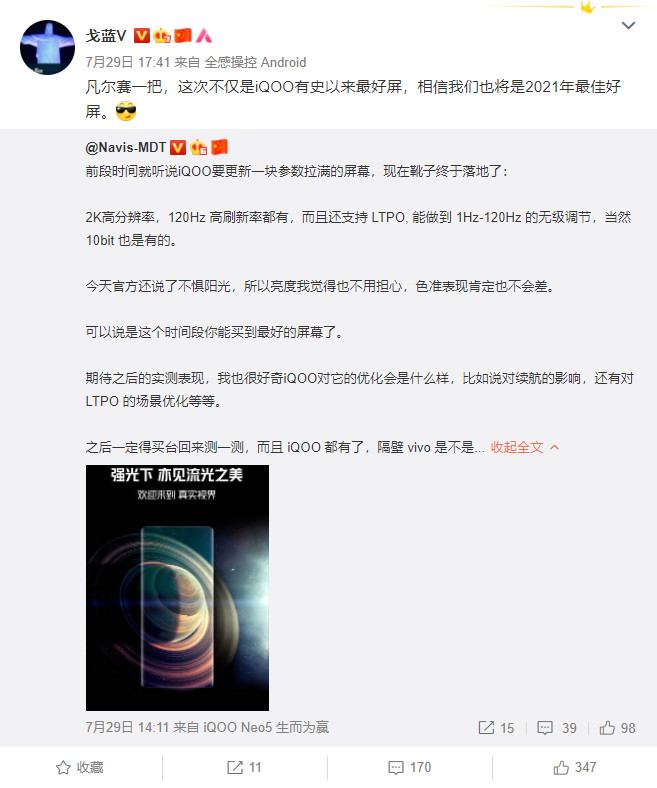Open the 7月29日 17:41 timestamp

coord(128,62)
